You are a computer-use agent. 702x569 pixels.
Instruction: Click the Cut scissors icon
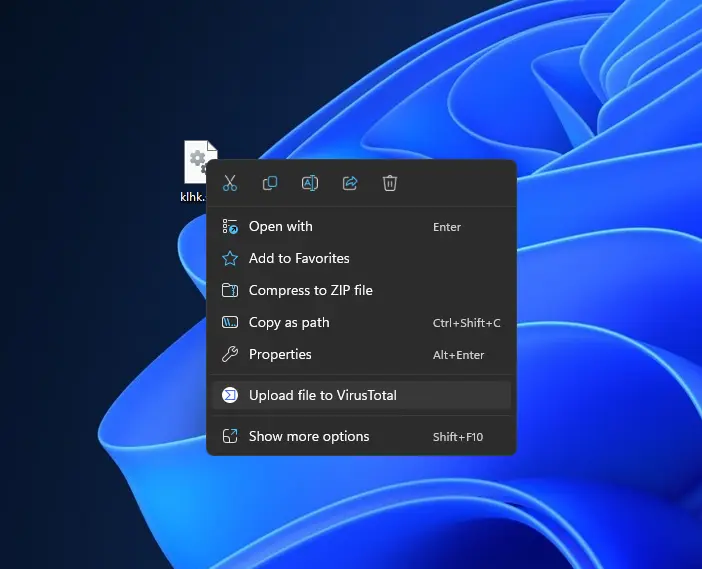(230, 183)
